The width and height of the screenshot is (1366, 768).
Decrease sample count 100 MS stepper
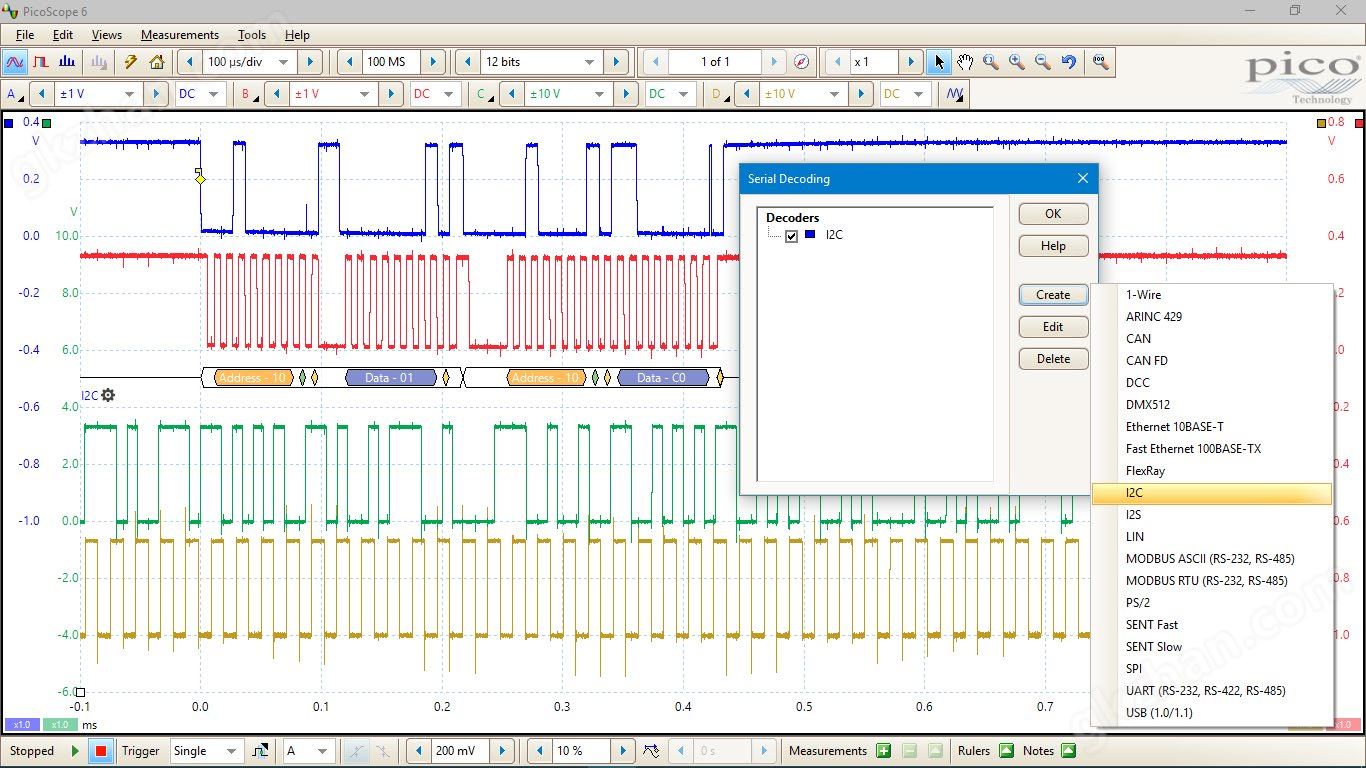pyautogui.click(x=349, y=62)
